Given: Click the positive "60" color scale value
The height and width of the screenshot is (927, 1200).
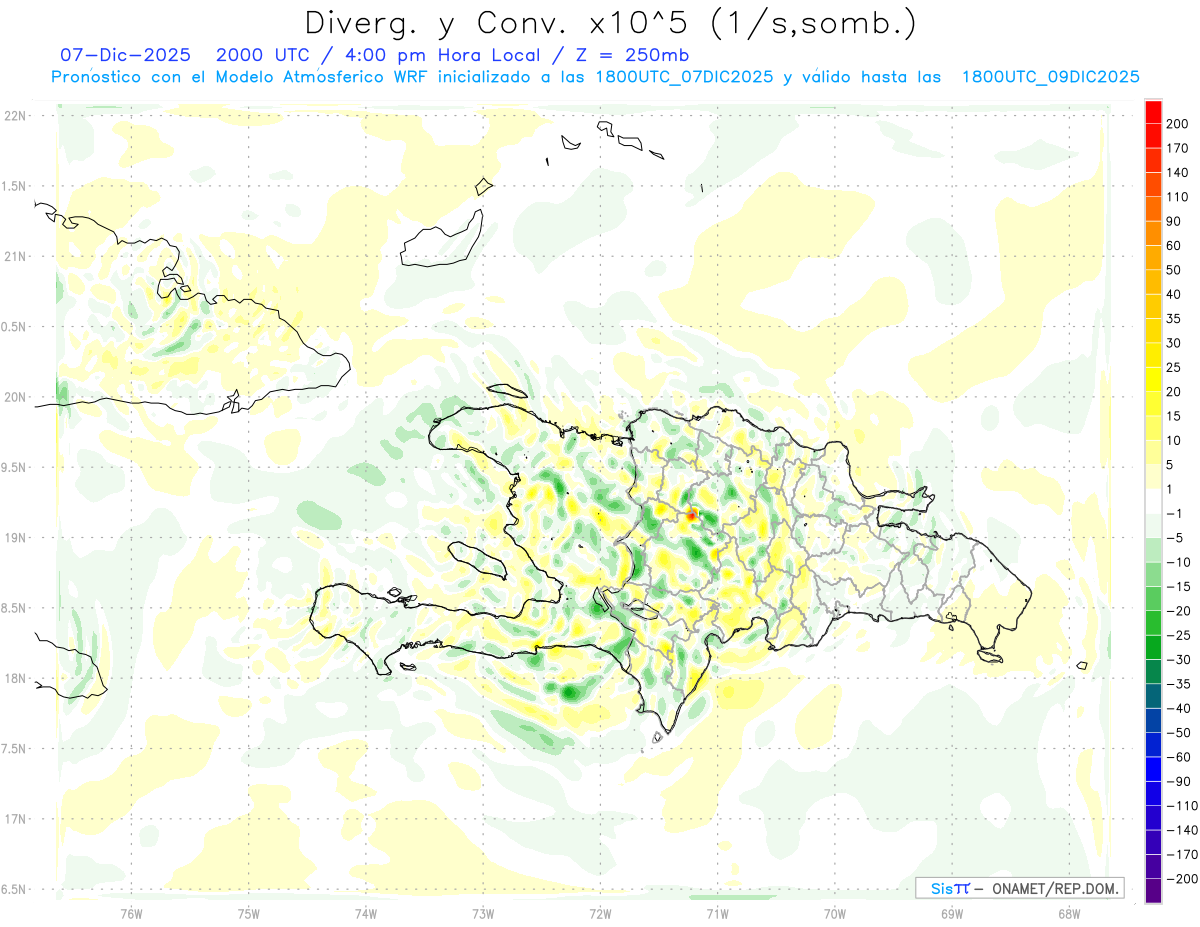Looking at the screenshot, I should click(x=1175, y=246).
